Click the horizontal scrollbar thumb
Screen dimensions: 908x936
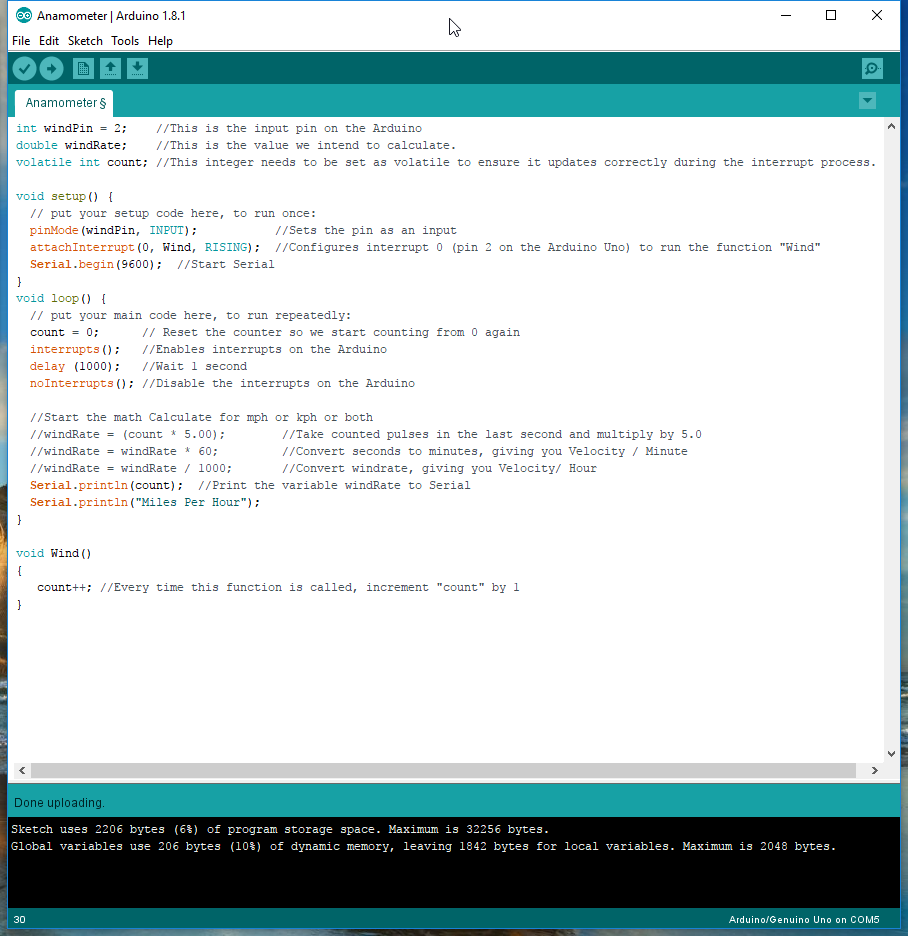(x=444, y=770)
